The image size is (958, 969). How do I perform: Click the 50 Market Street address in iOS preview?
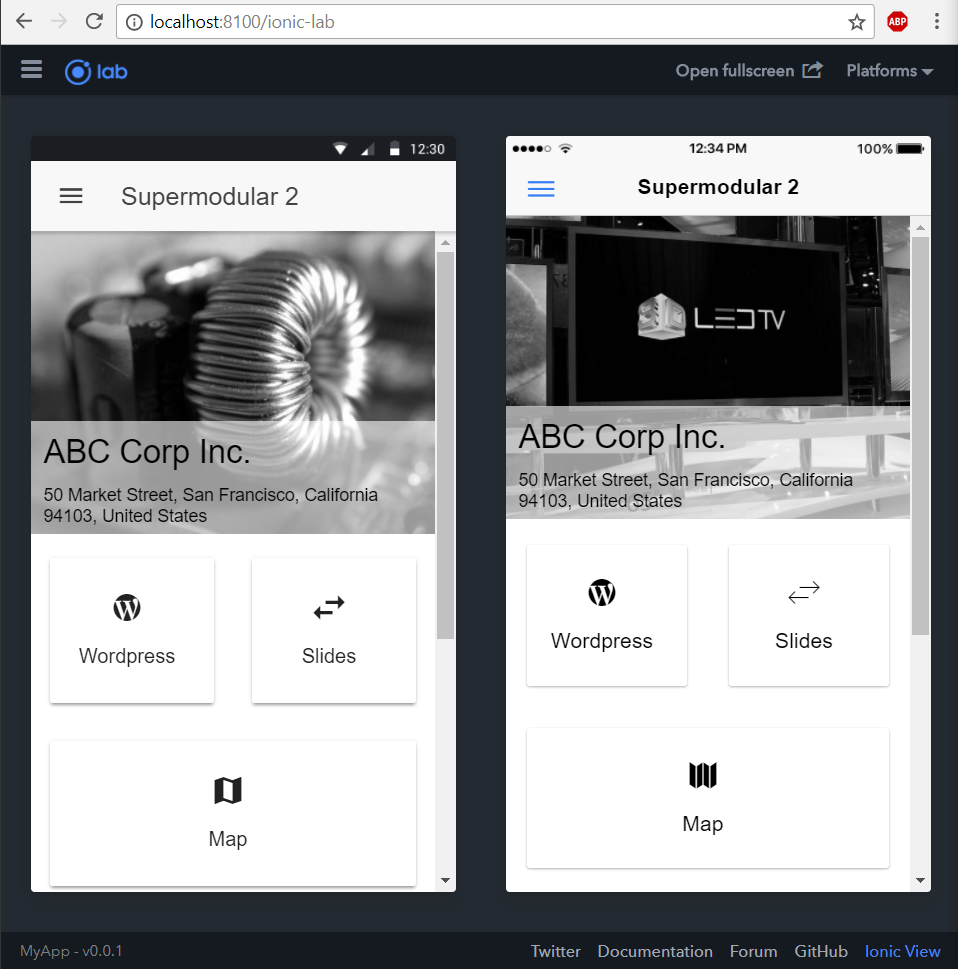tap(685, 490)
